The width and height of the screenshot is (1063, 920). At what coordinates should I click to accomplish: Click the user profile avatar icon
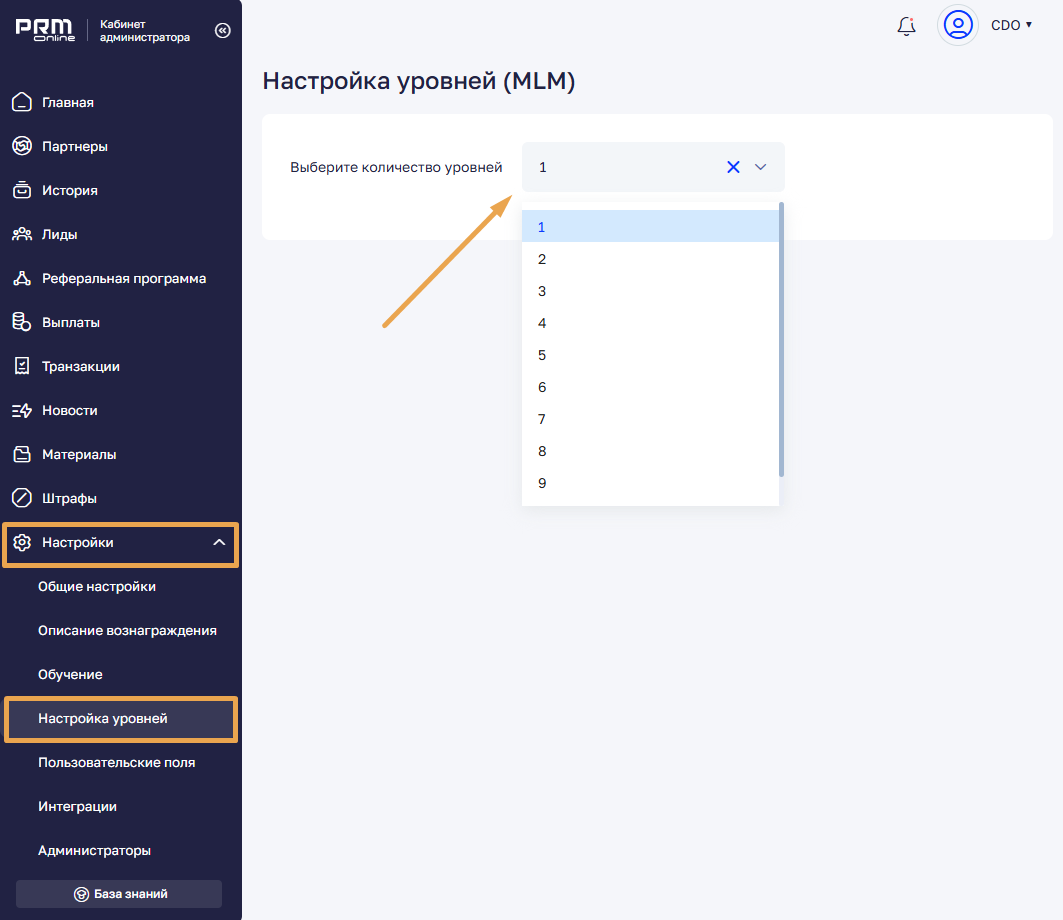pos(957,25)
